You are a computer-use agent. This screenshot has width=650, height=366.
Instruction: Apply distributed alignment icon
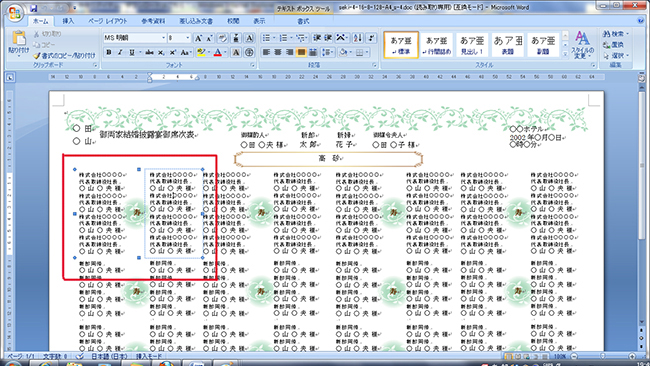(x=313, y=52)
